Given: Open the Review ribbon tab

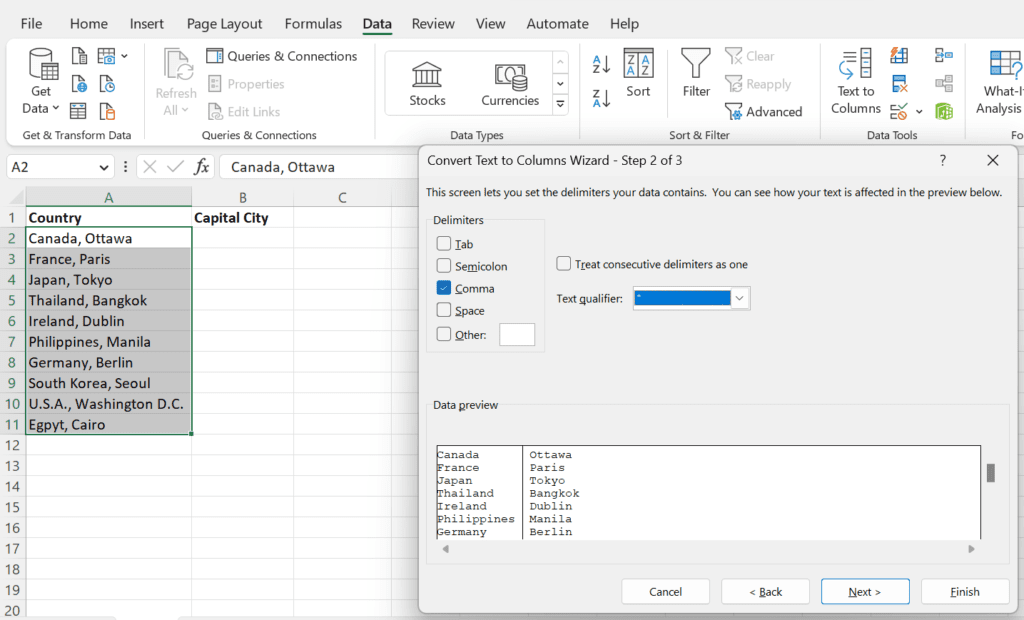Looking at the screenshot, I should pos(432,23).
